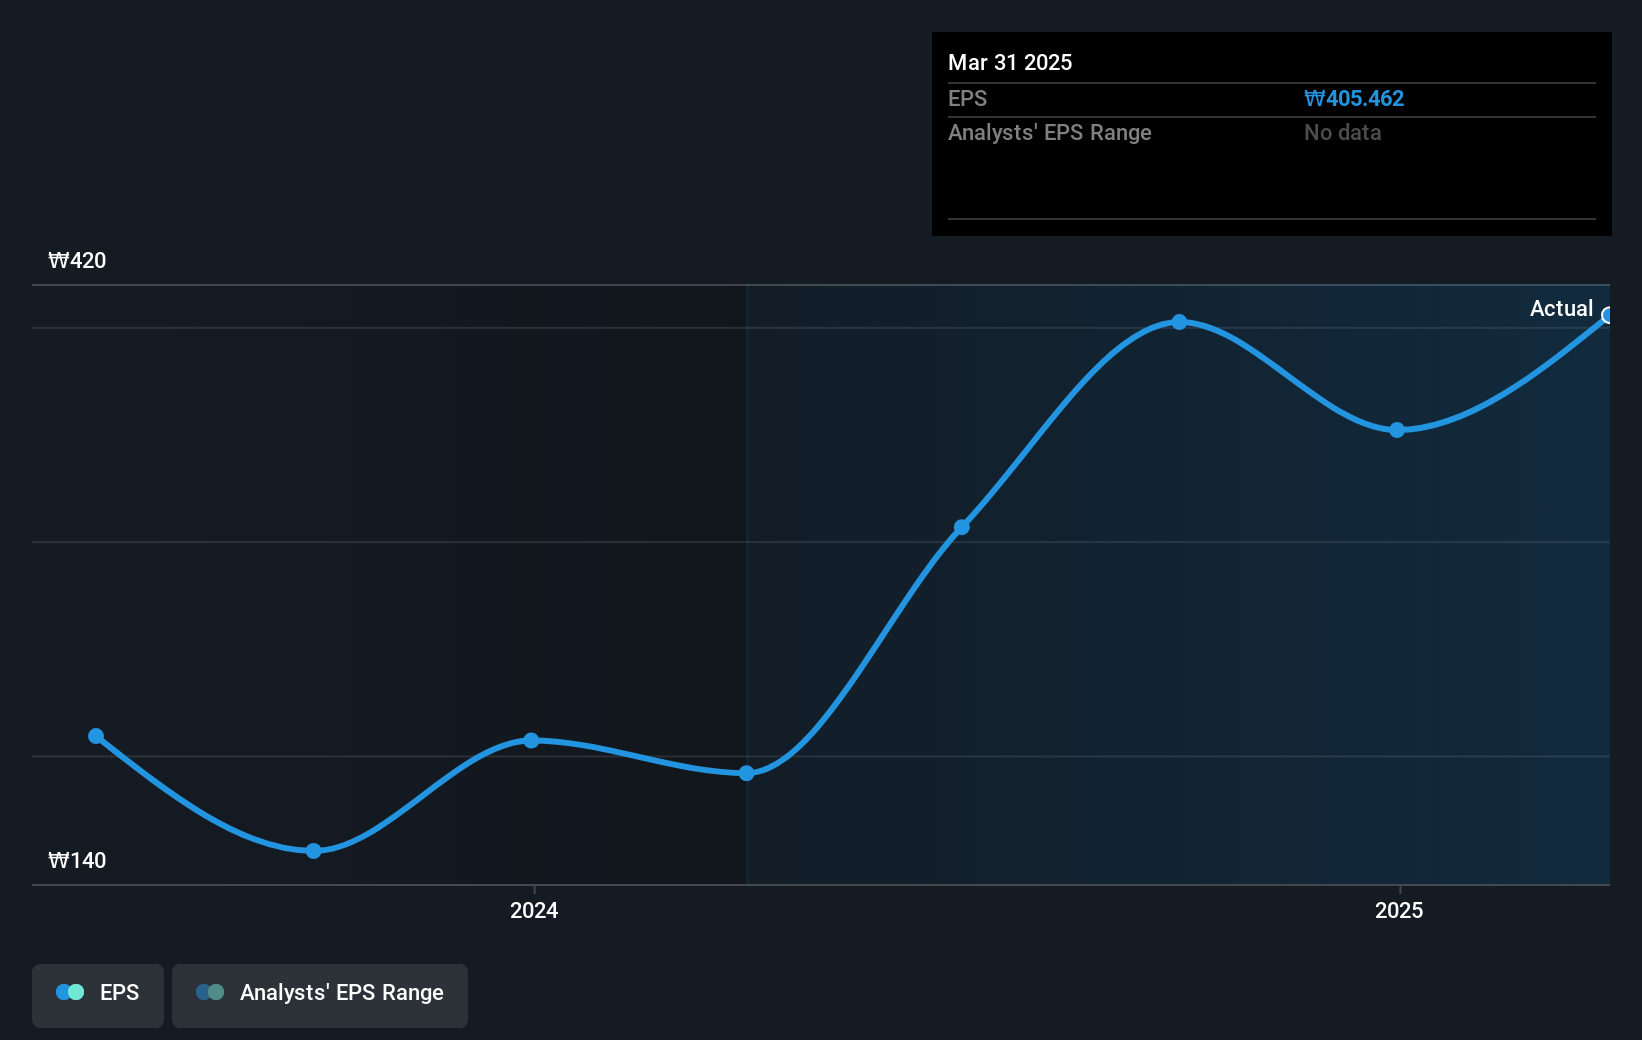Image resolution: width=1642 pixels, height=1040 pixels.
Task: Toggle the EPS legend button
Action: 98,995
